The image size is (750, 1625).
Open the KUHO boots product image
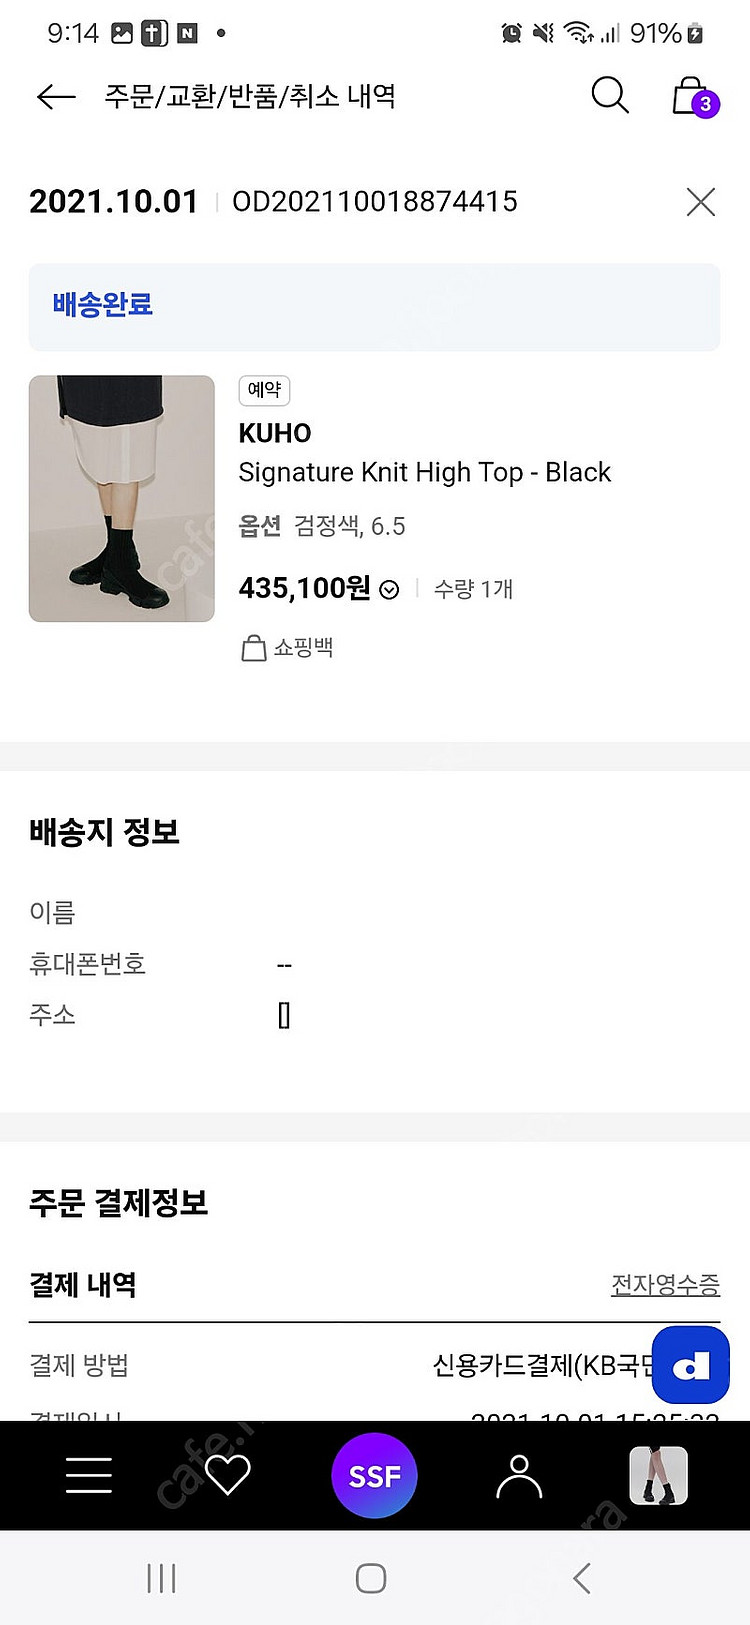(122, 498)
